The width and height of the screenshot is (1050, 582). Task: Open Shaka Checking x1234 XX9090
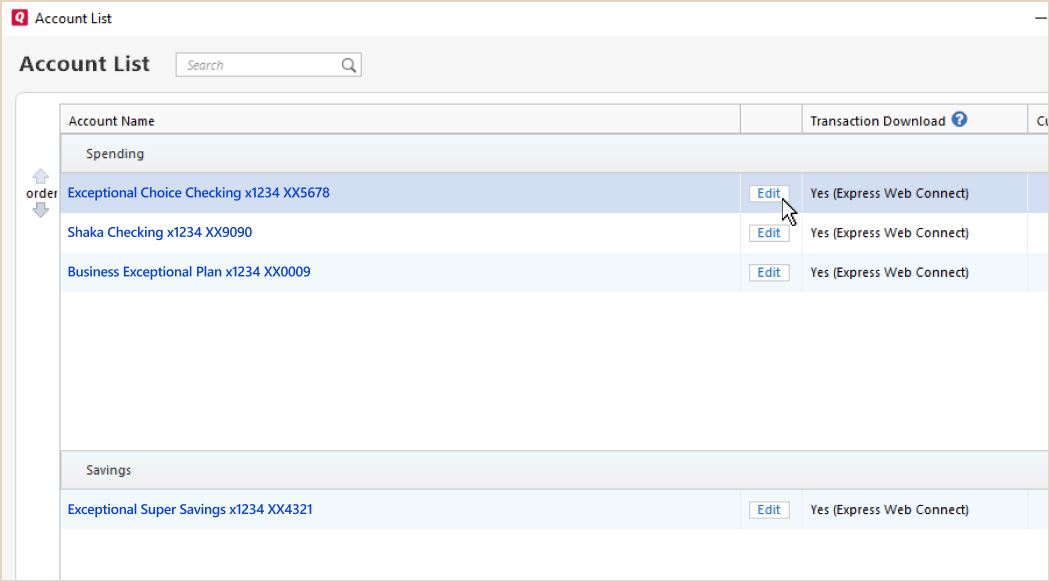[x=159, y=232]
